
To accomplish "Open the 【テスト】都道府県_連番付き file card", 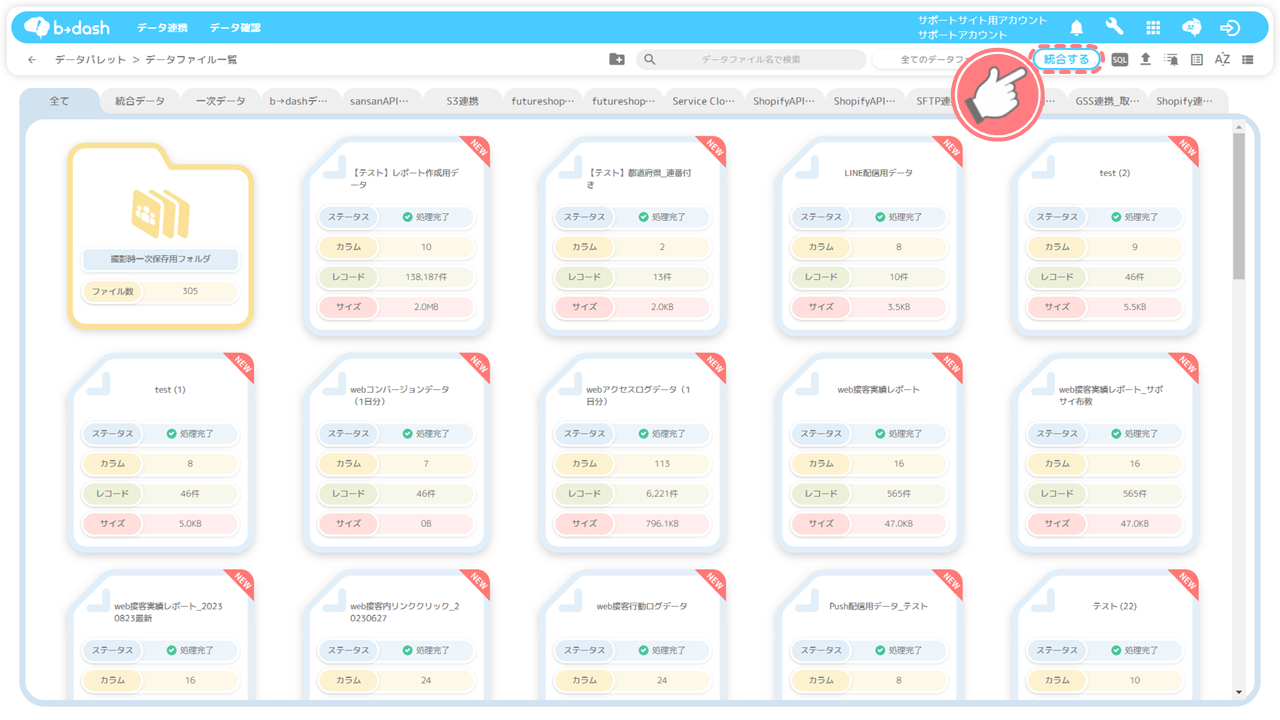I will pyautogui.click(x=633, y=236).
